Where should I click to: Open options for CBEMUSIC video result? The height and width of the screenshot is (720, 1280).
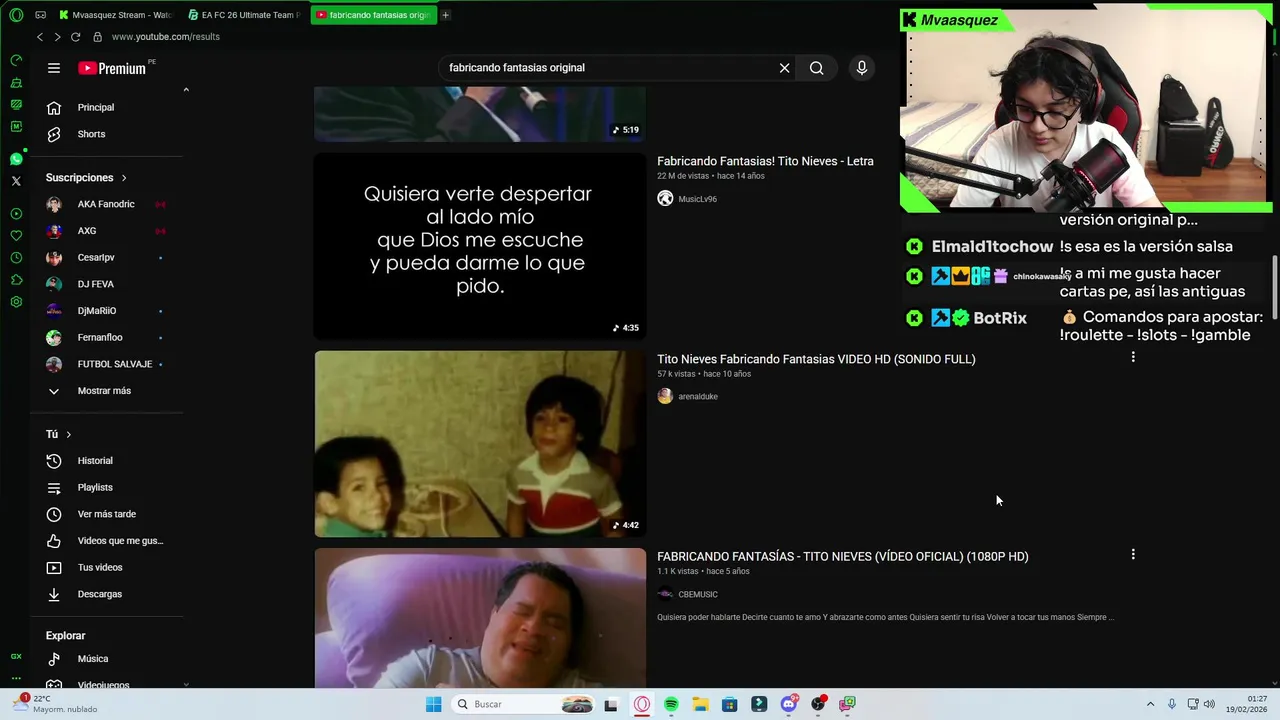[x=1133, y=554]
